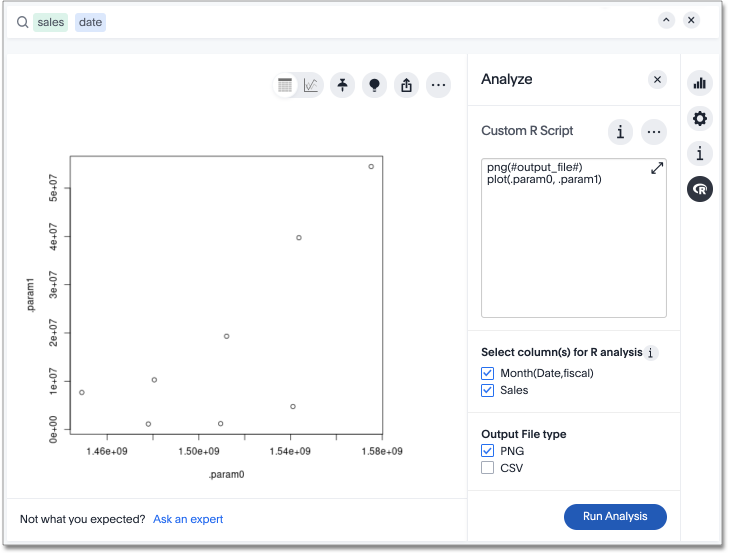Open the chart's more options menu

point(438,86)
